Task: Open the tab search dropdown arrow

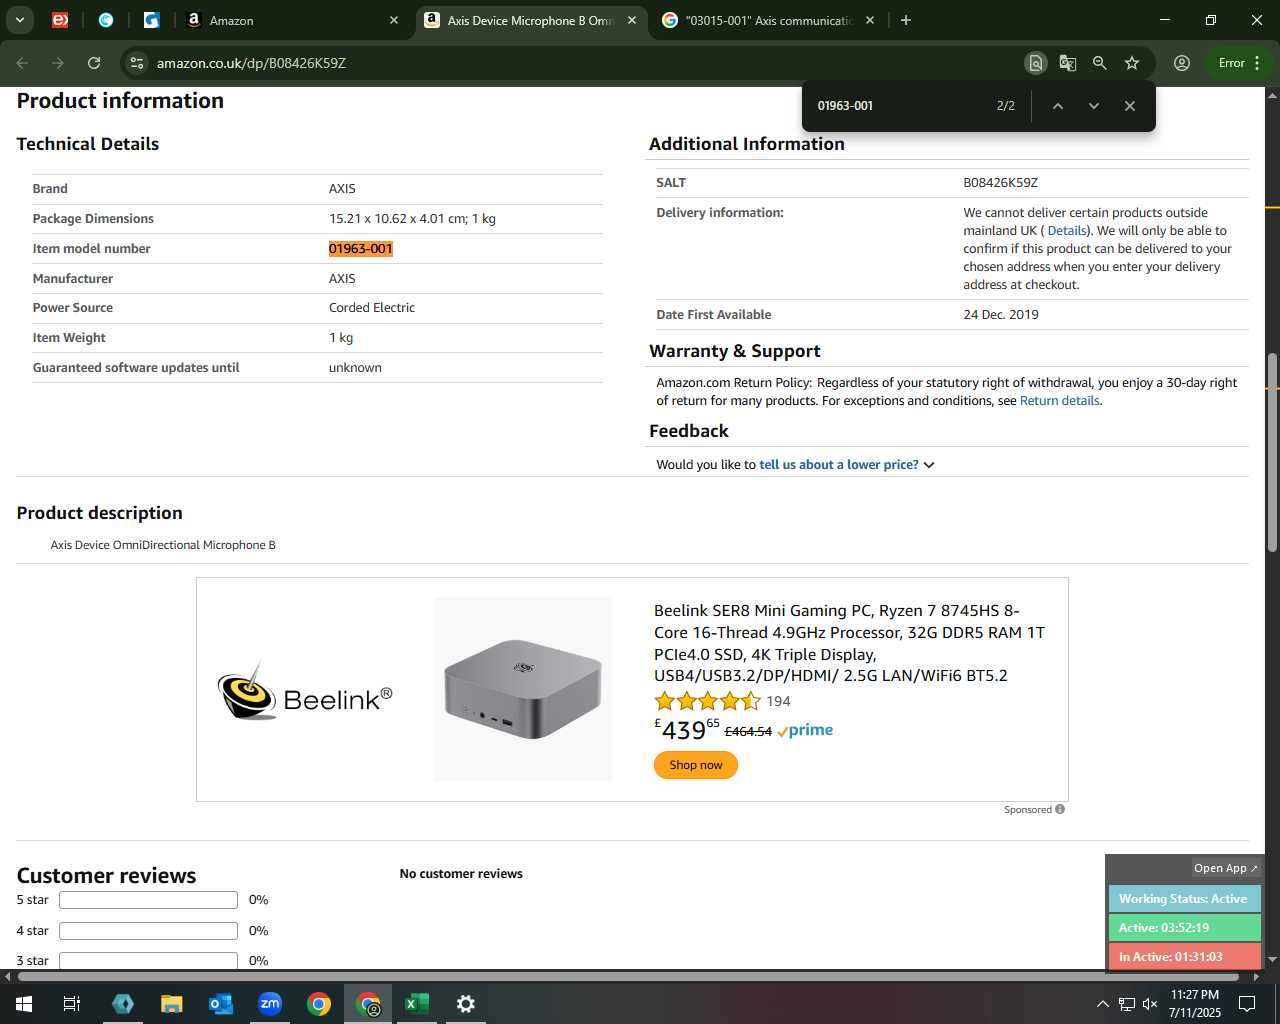Action: click(19, 20)
